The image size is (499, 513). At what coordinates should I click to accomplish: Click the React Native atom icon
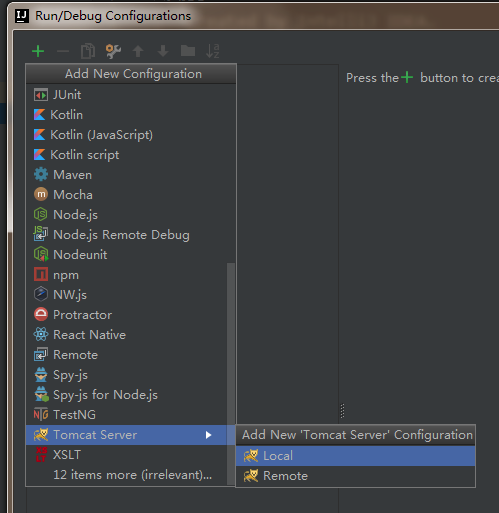coord(41,334)
